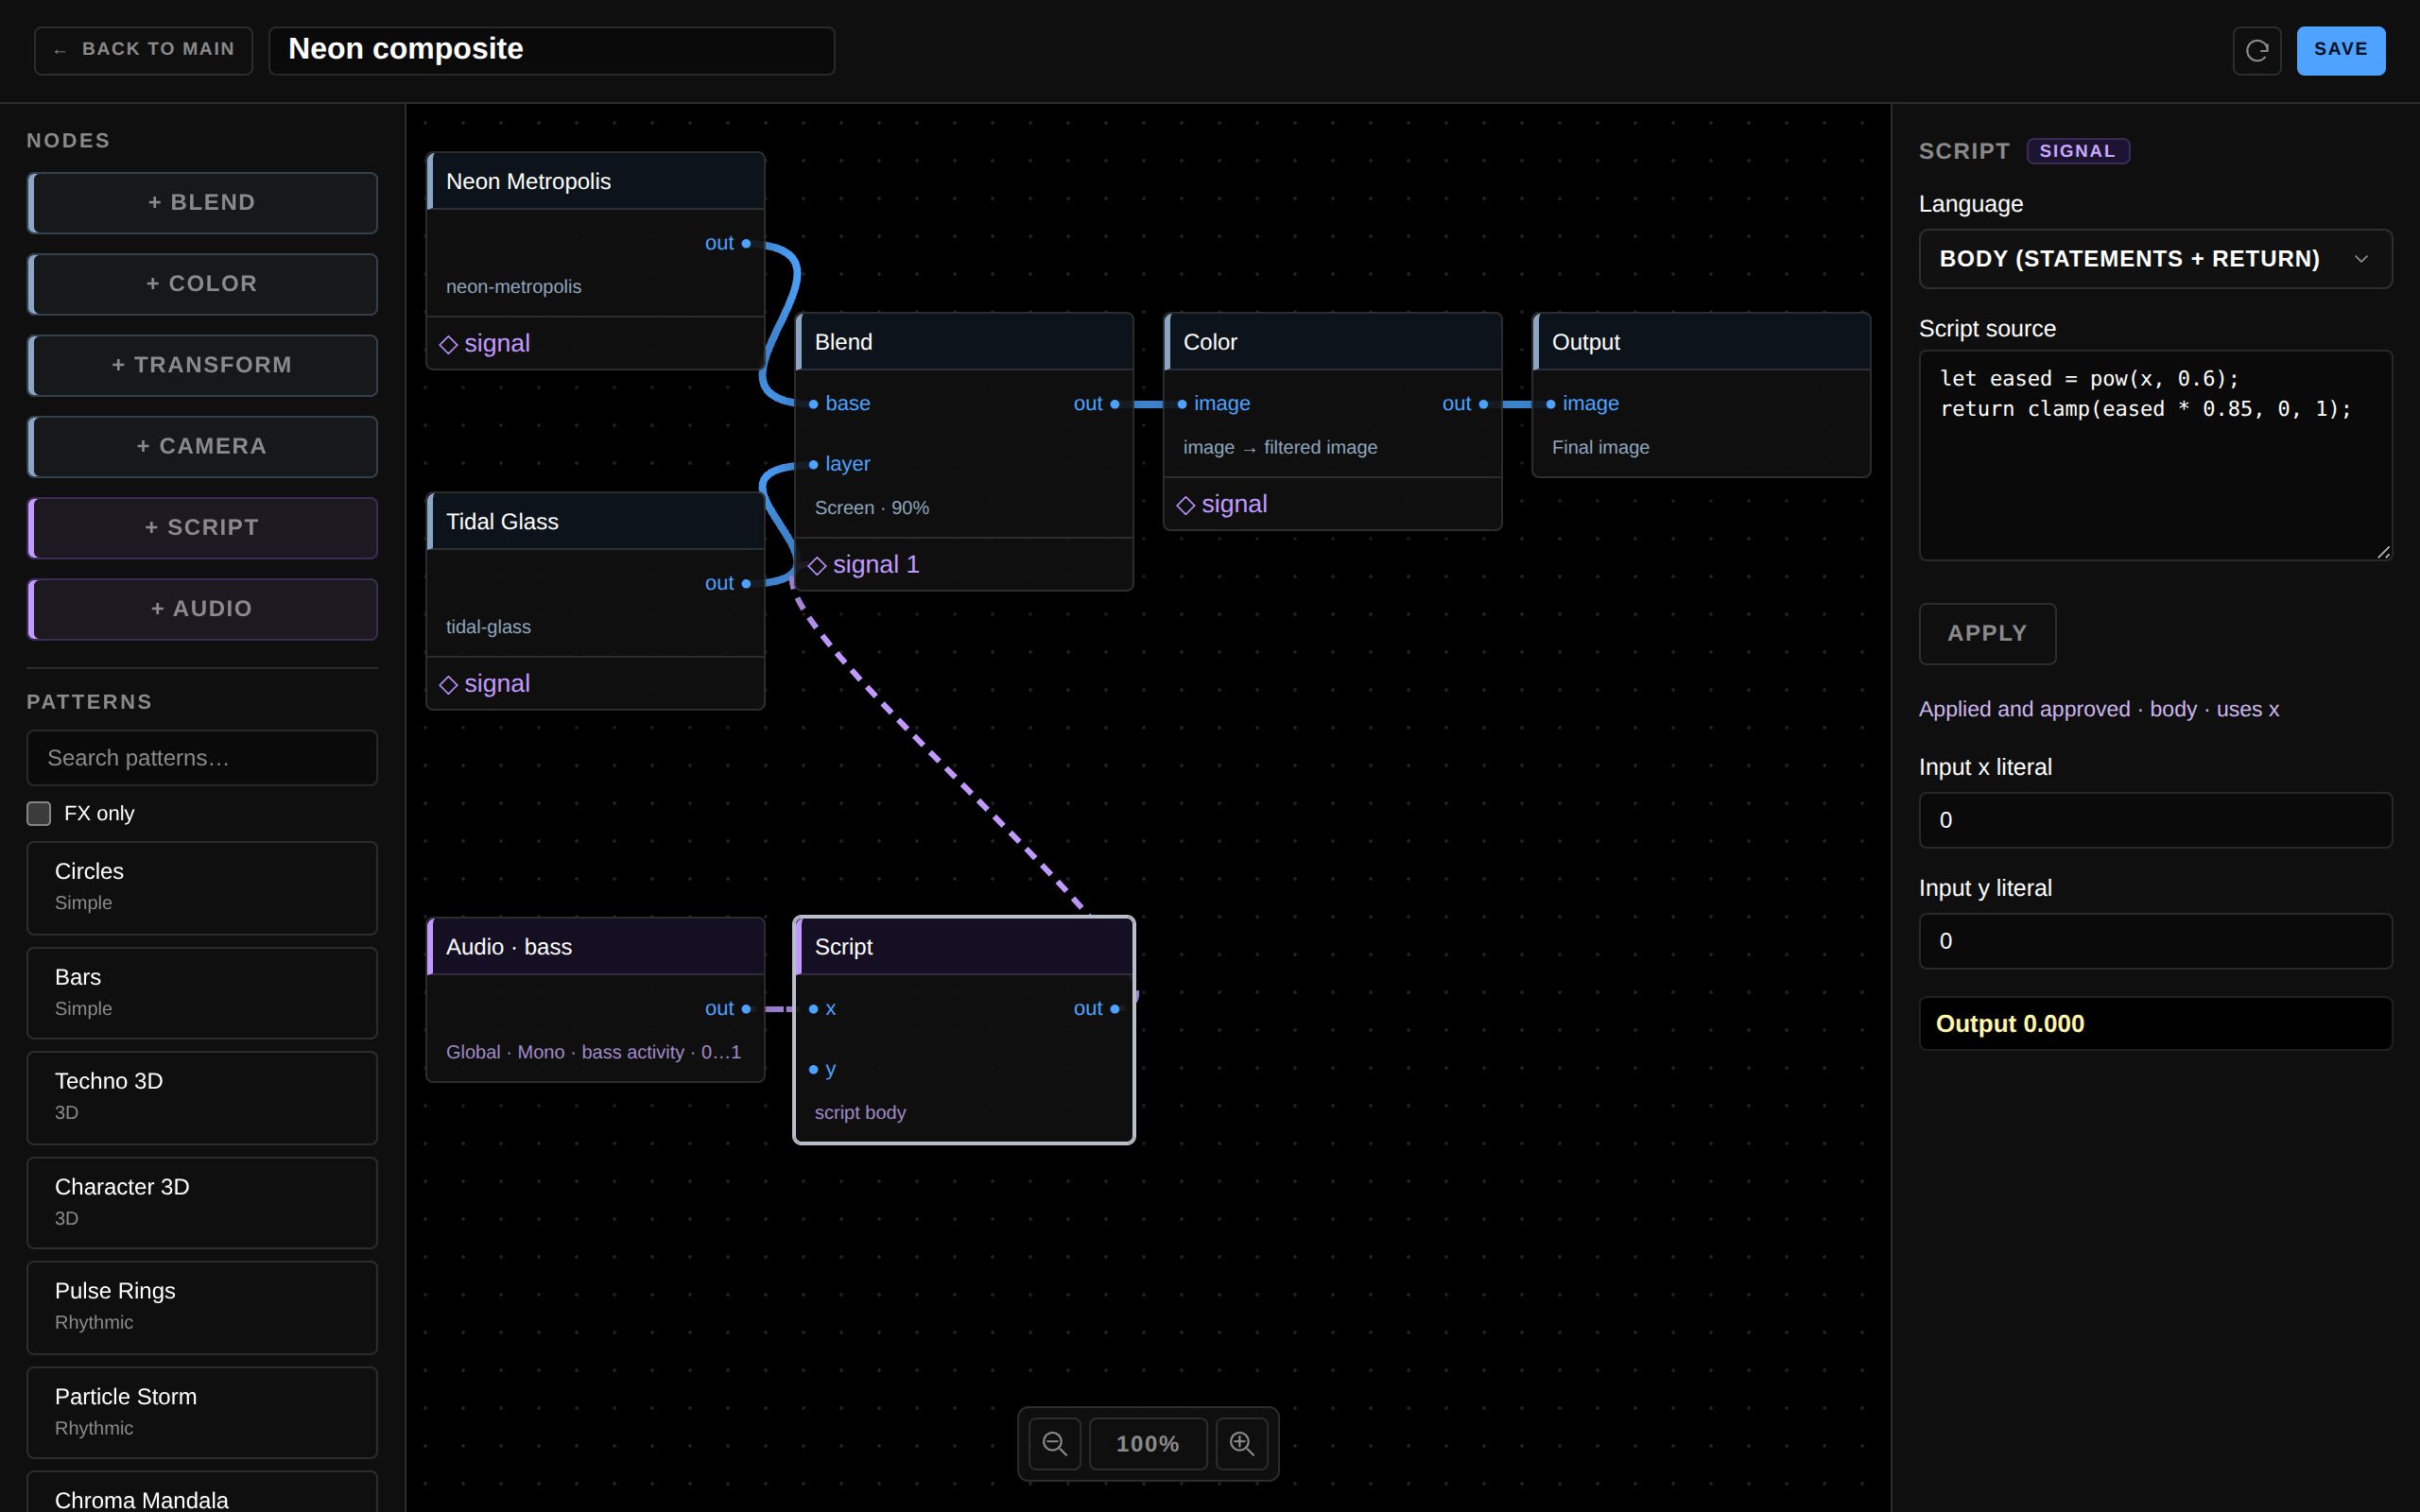Click the signal diamond on Neon Metropolis node
The height and width of the screenshot is (1512, 2420).
coord(449,344)
